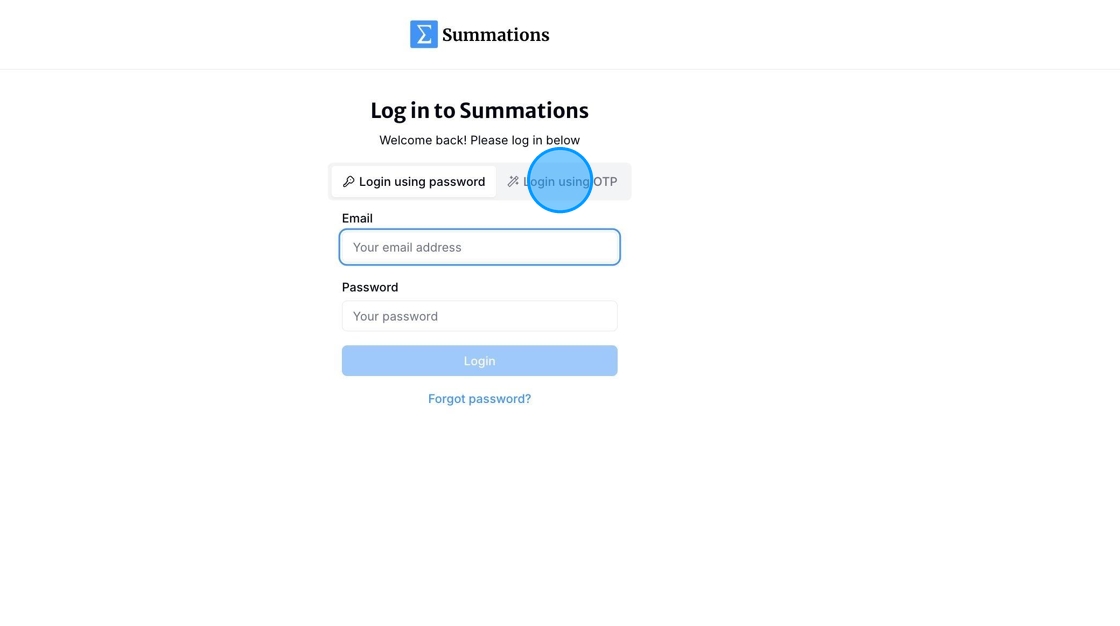Click the Log in to Summations heading
This screenshot has width=1120, height=626.
click(x=479, y=111)
